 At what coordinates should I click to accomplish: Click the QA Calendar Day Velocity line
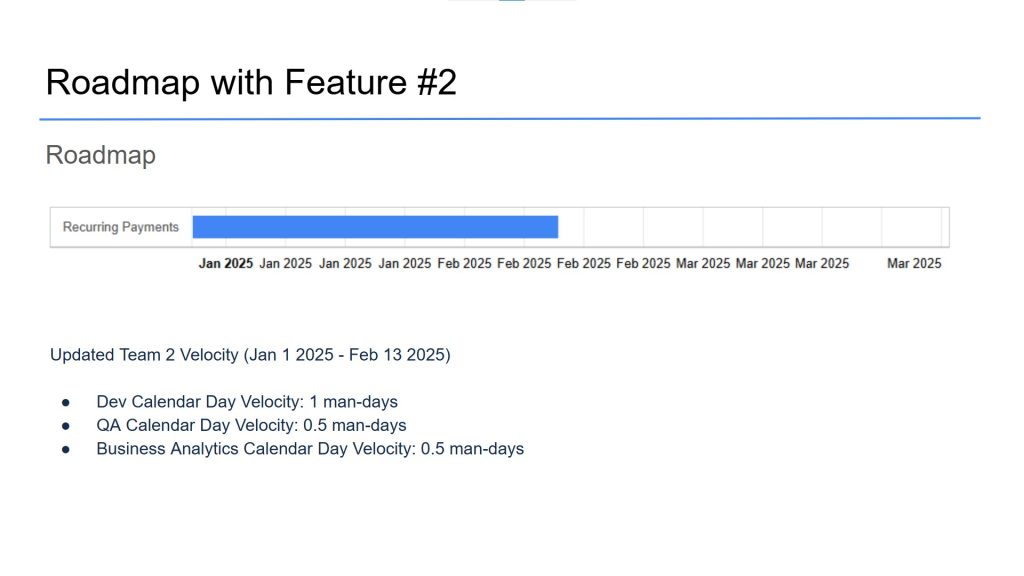[x=251, y=425]
